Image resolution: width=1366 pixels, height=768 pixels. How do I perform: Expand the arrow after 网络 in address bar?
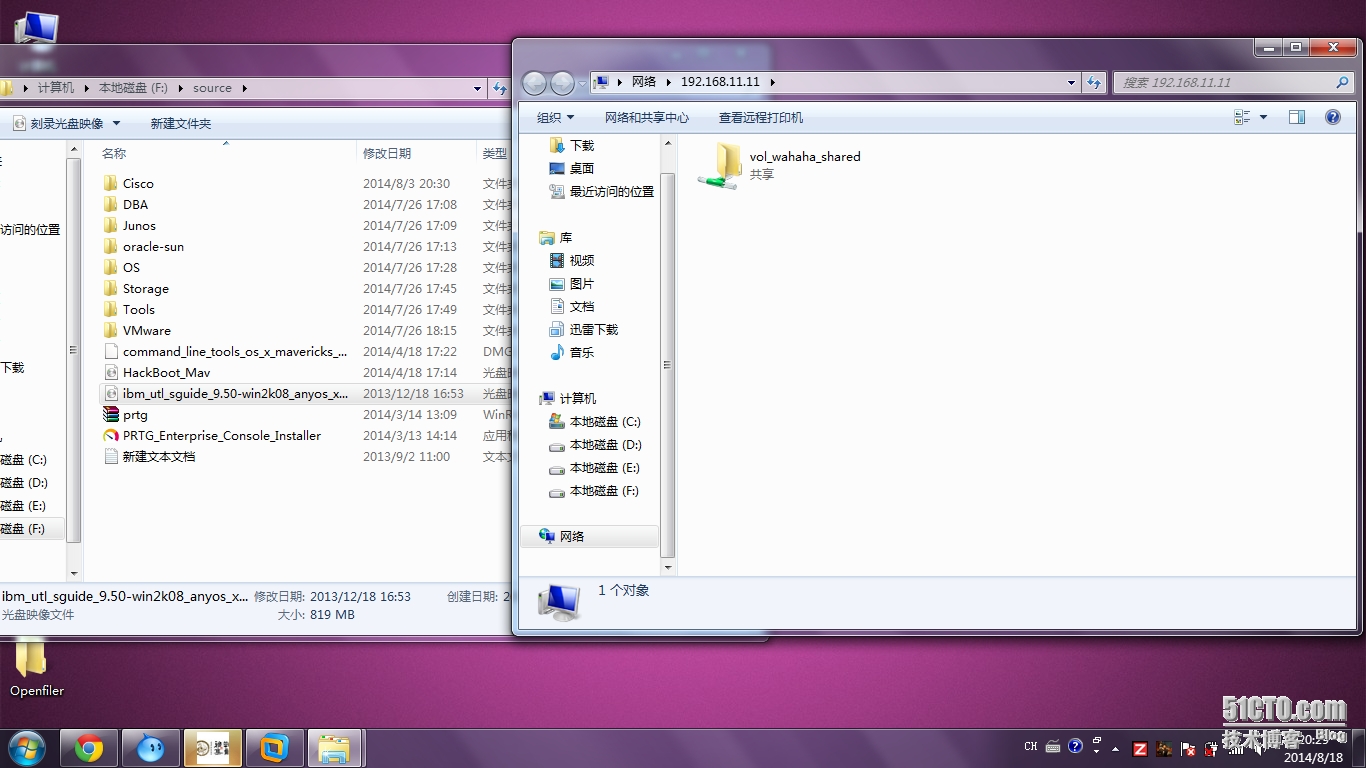669,82
